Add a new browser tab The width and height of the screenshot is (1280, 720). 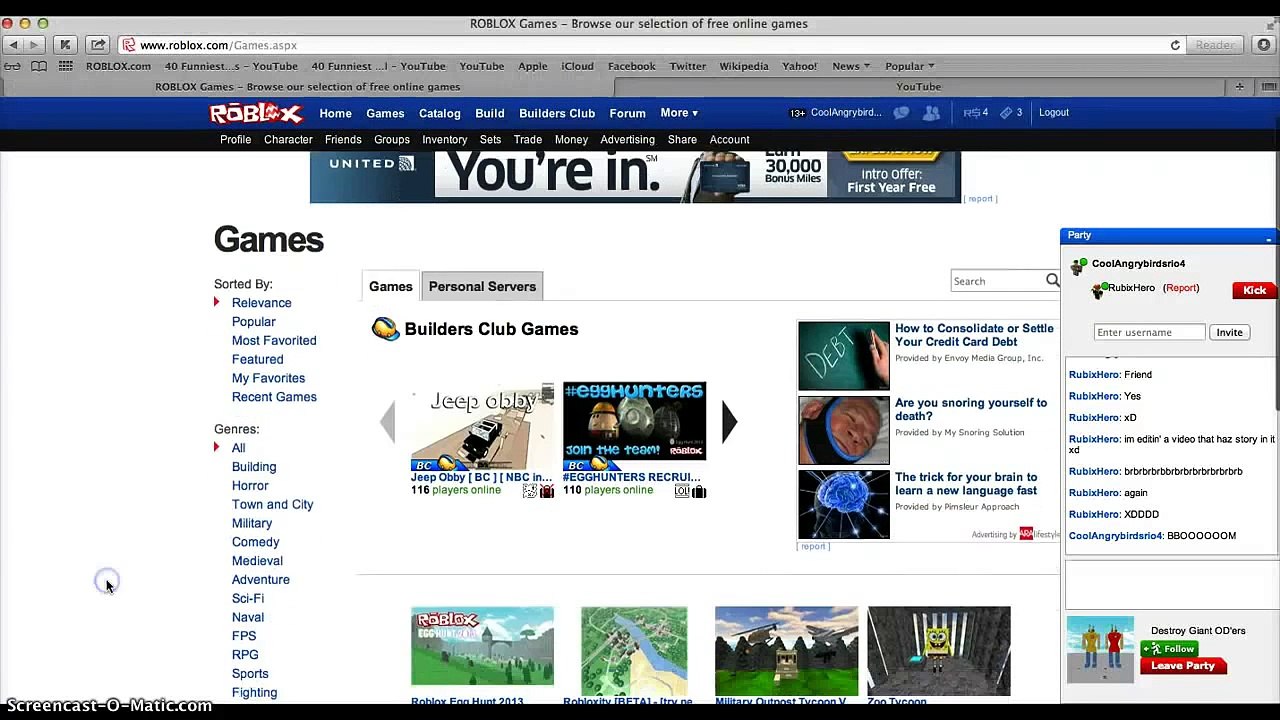pyautogui.click(x=1240, y=87)
